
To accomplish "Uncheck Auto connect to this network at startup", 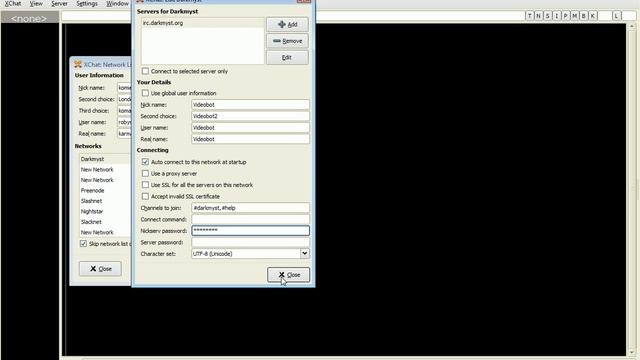I will 145,162.
